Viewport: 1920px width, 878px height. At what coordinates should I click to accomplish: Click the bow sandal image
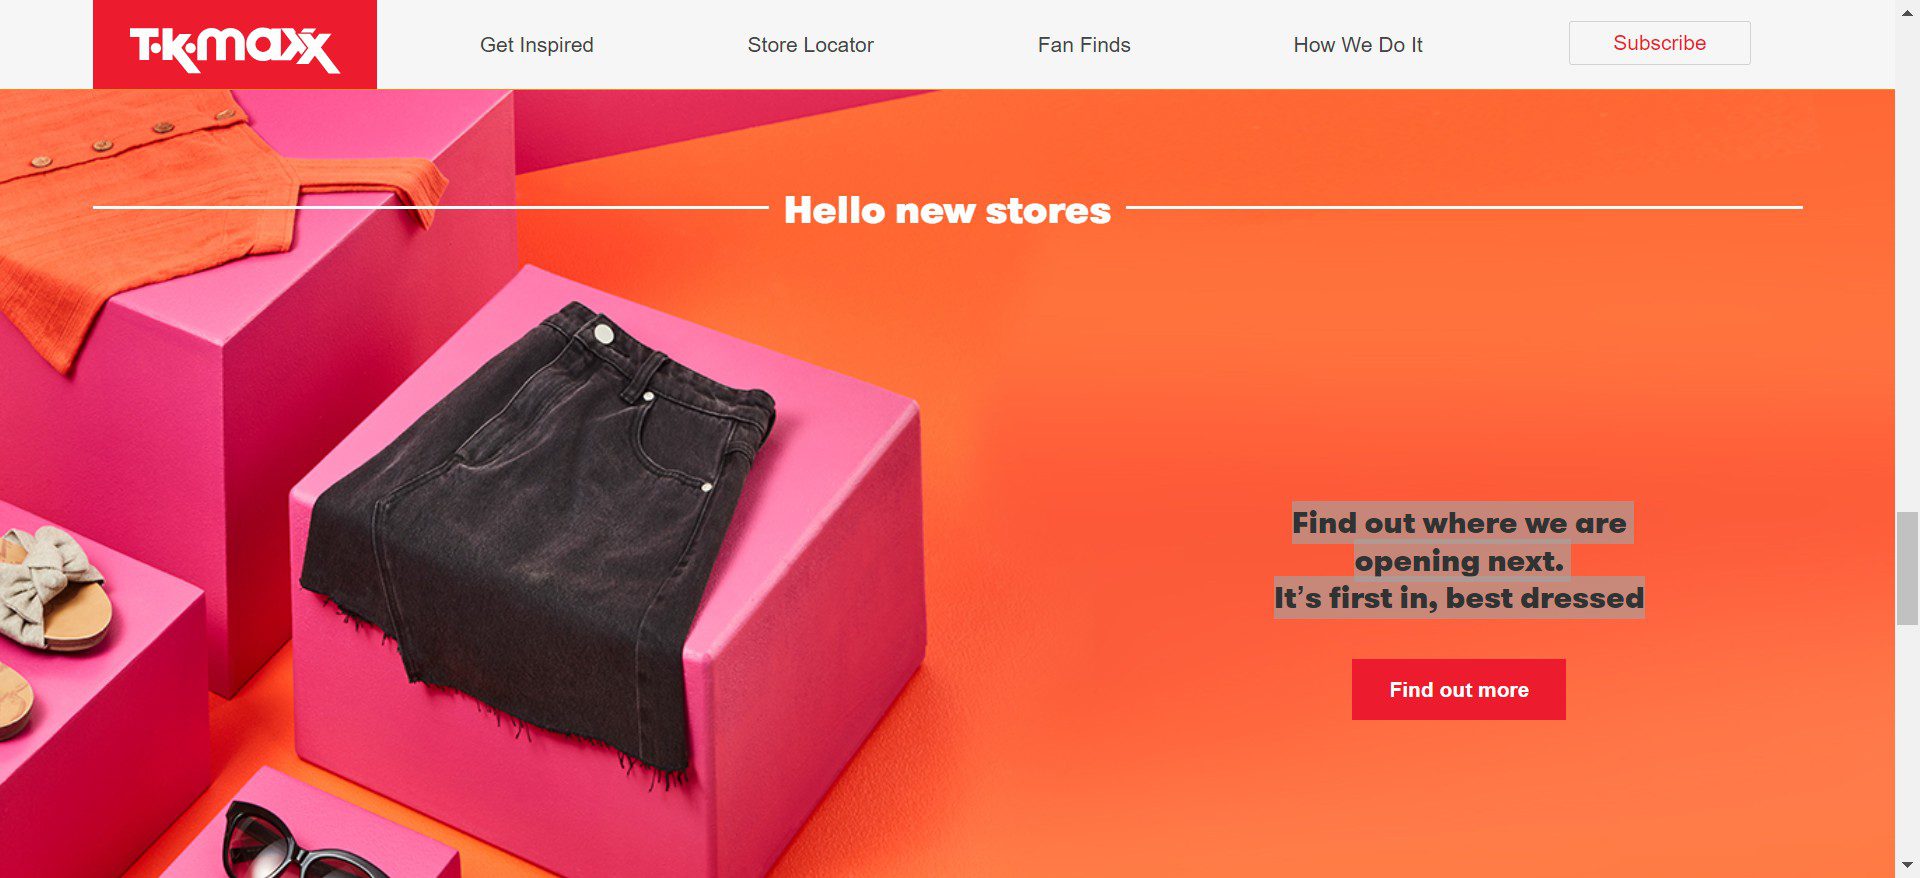pos(50,590)
